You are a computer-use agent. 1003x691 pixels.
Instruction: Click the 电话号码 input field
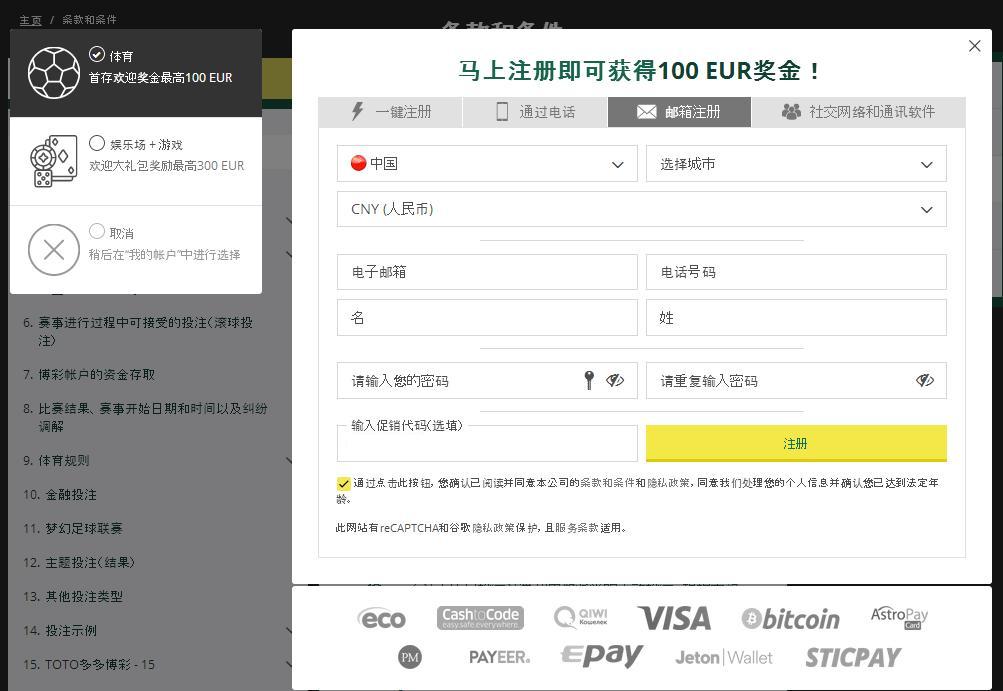(796, 272)
